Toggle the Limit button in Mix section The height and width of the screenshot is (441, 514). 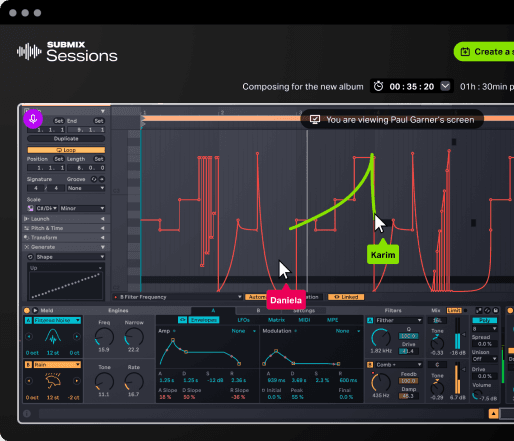click(x=454, y=310)
